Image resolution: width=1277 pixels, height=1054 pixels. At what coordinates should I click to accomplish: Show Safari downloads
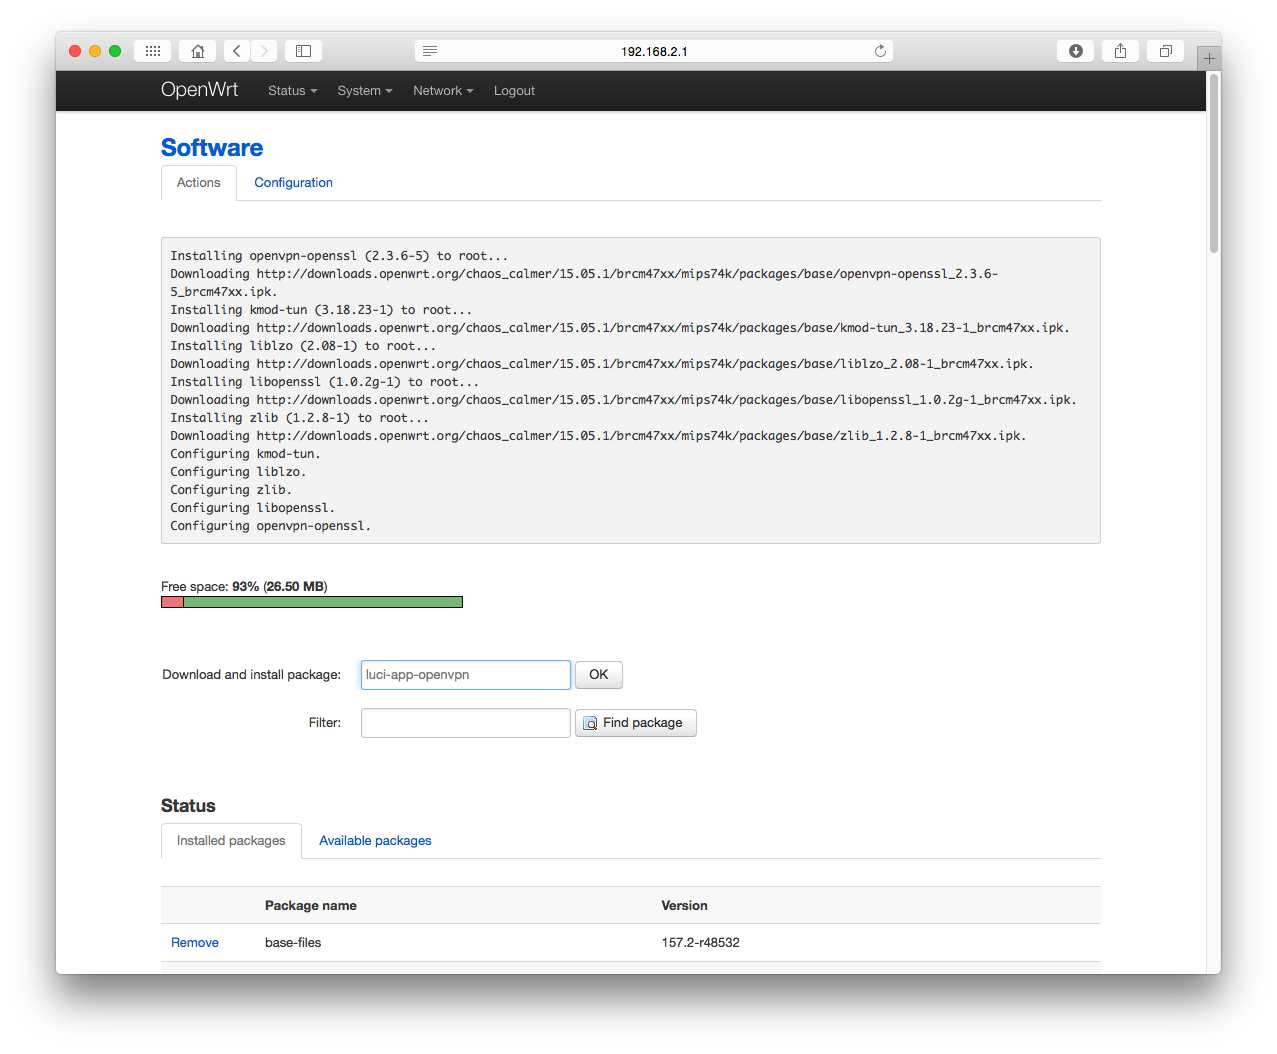pyautogui.click(x=1076, y=51)
